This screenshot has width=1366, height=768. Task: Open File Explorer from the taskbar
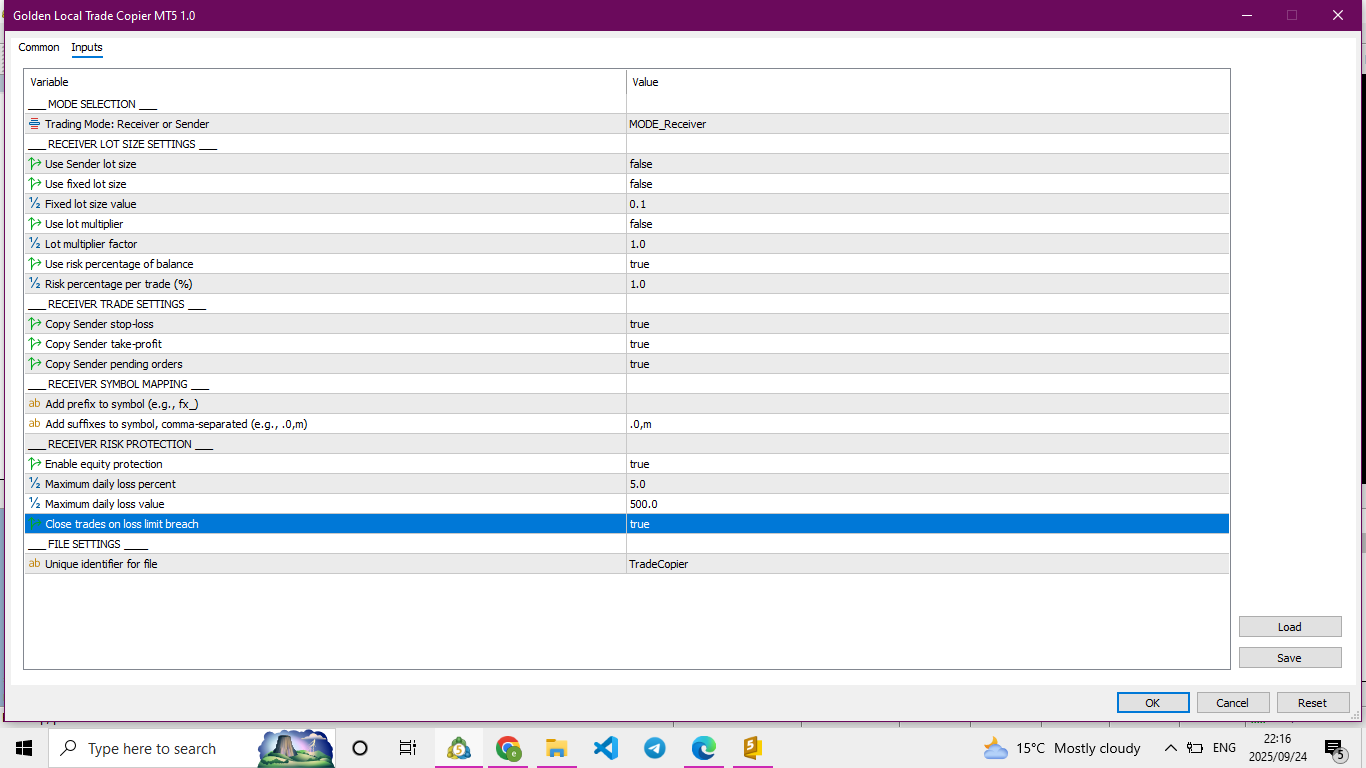(557, 748)
